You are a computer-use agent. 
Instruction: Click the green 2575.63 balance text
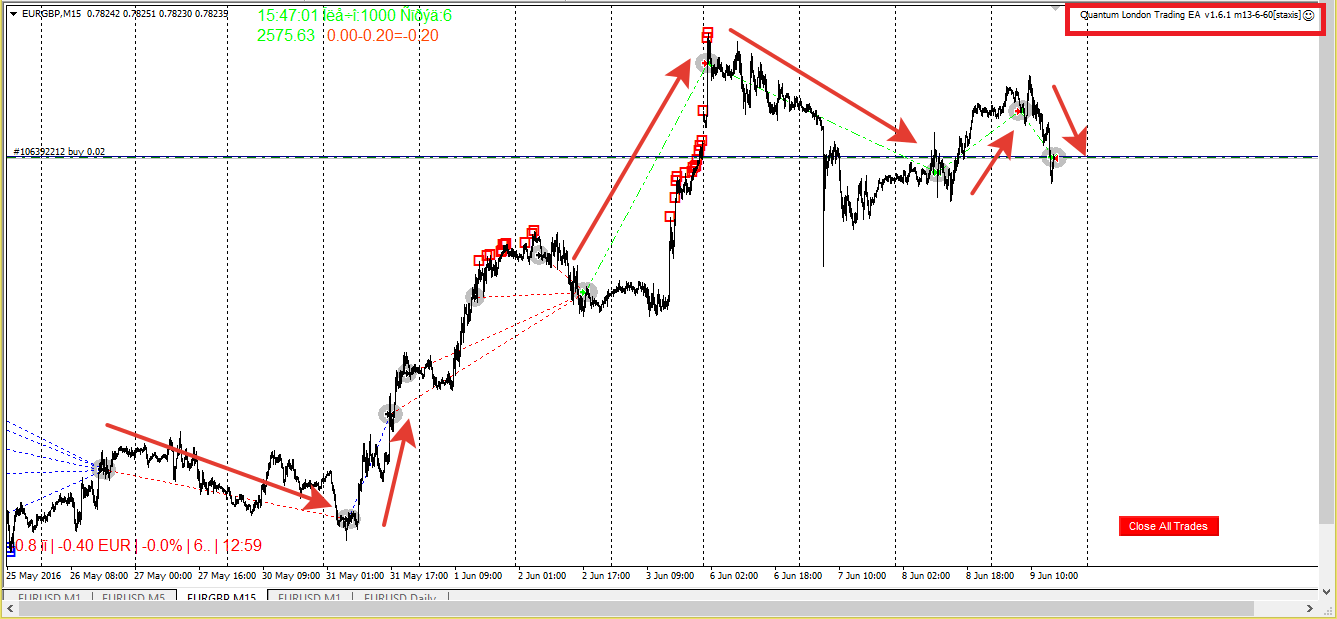(x=286, y=35)
